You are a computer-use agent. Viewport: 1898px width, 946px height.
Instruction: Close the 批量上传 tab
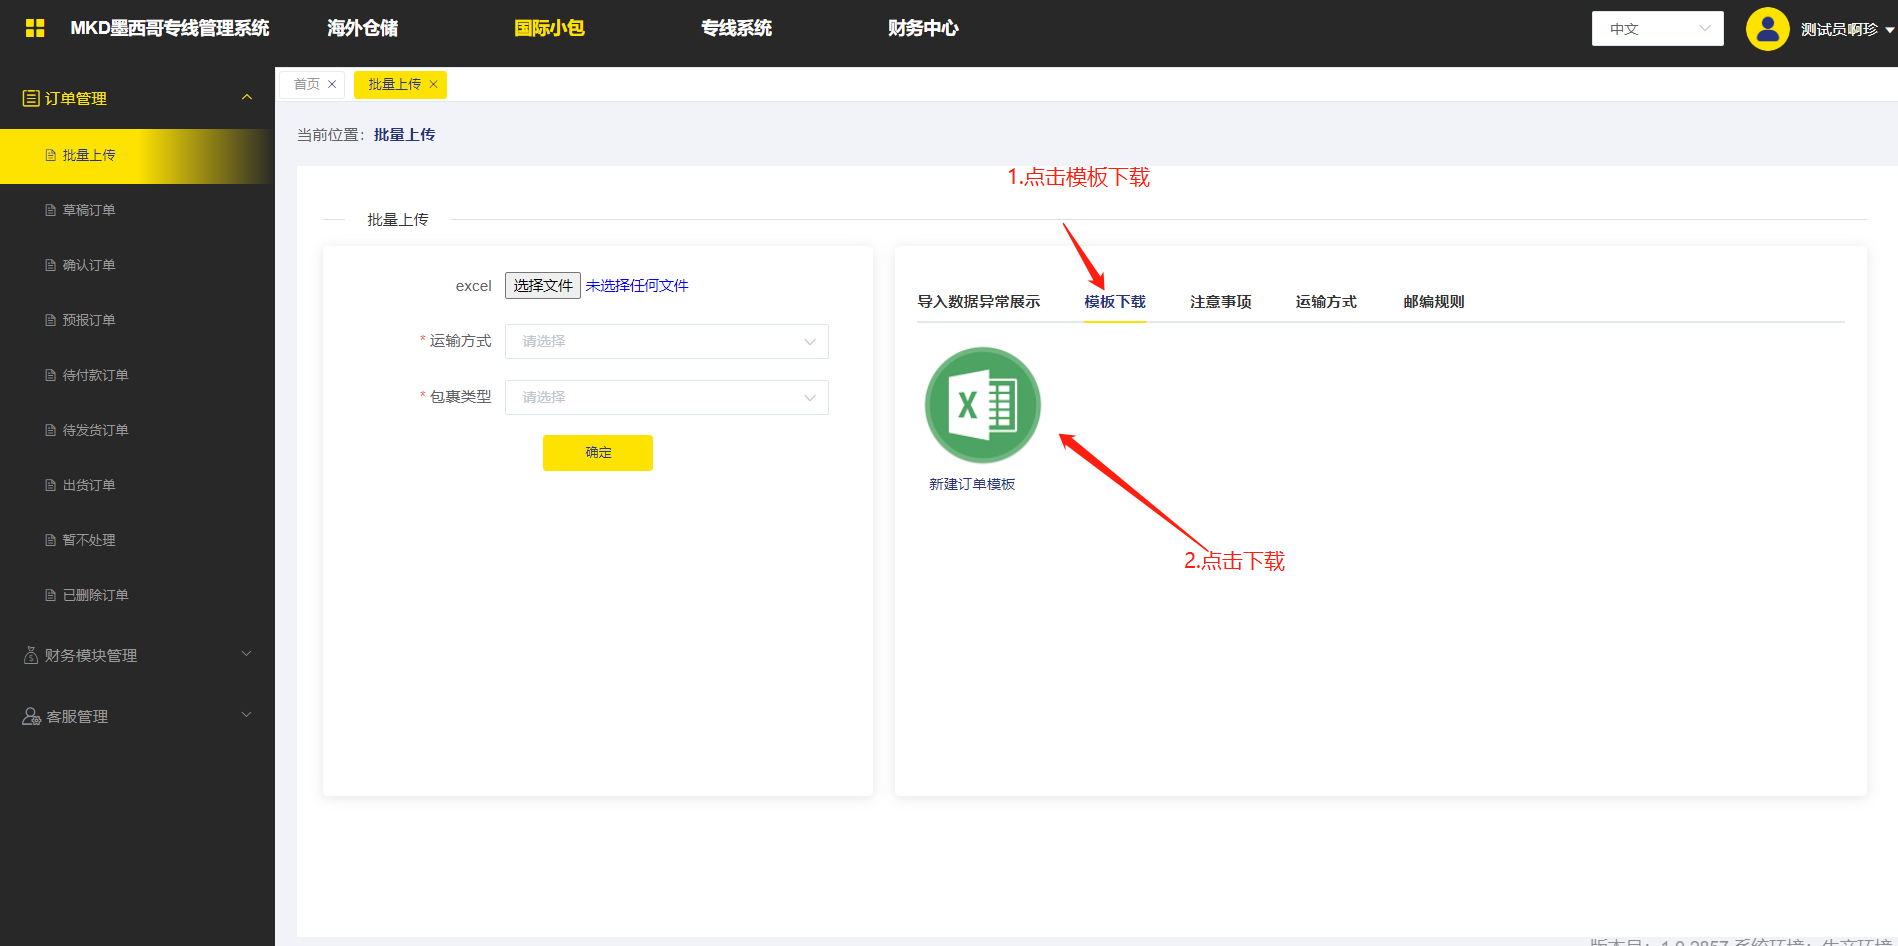[434, 85]
